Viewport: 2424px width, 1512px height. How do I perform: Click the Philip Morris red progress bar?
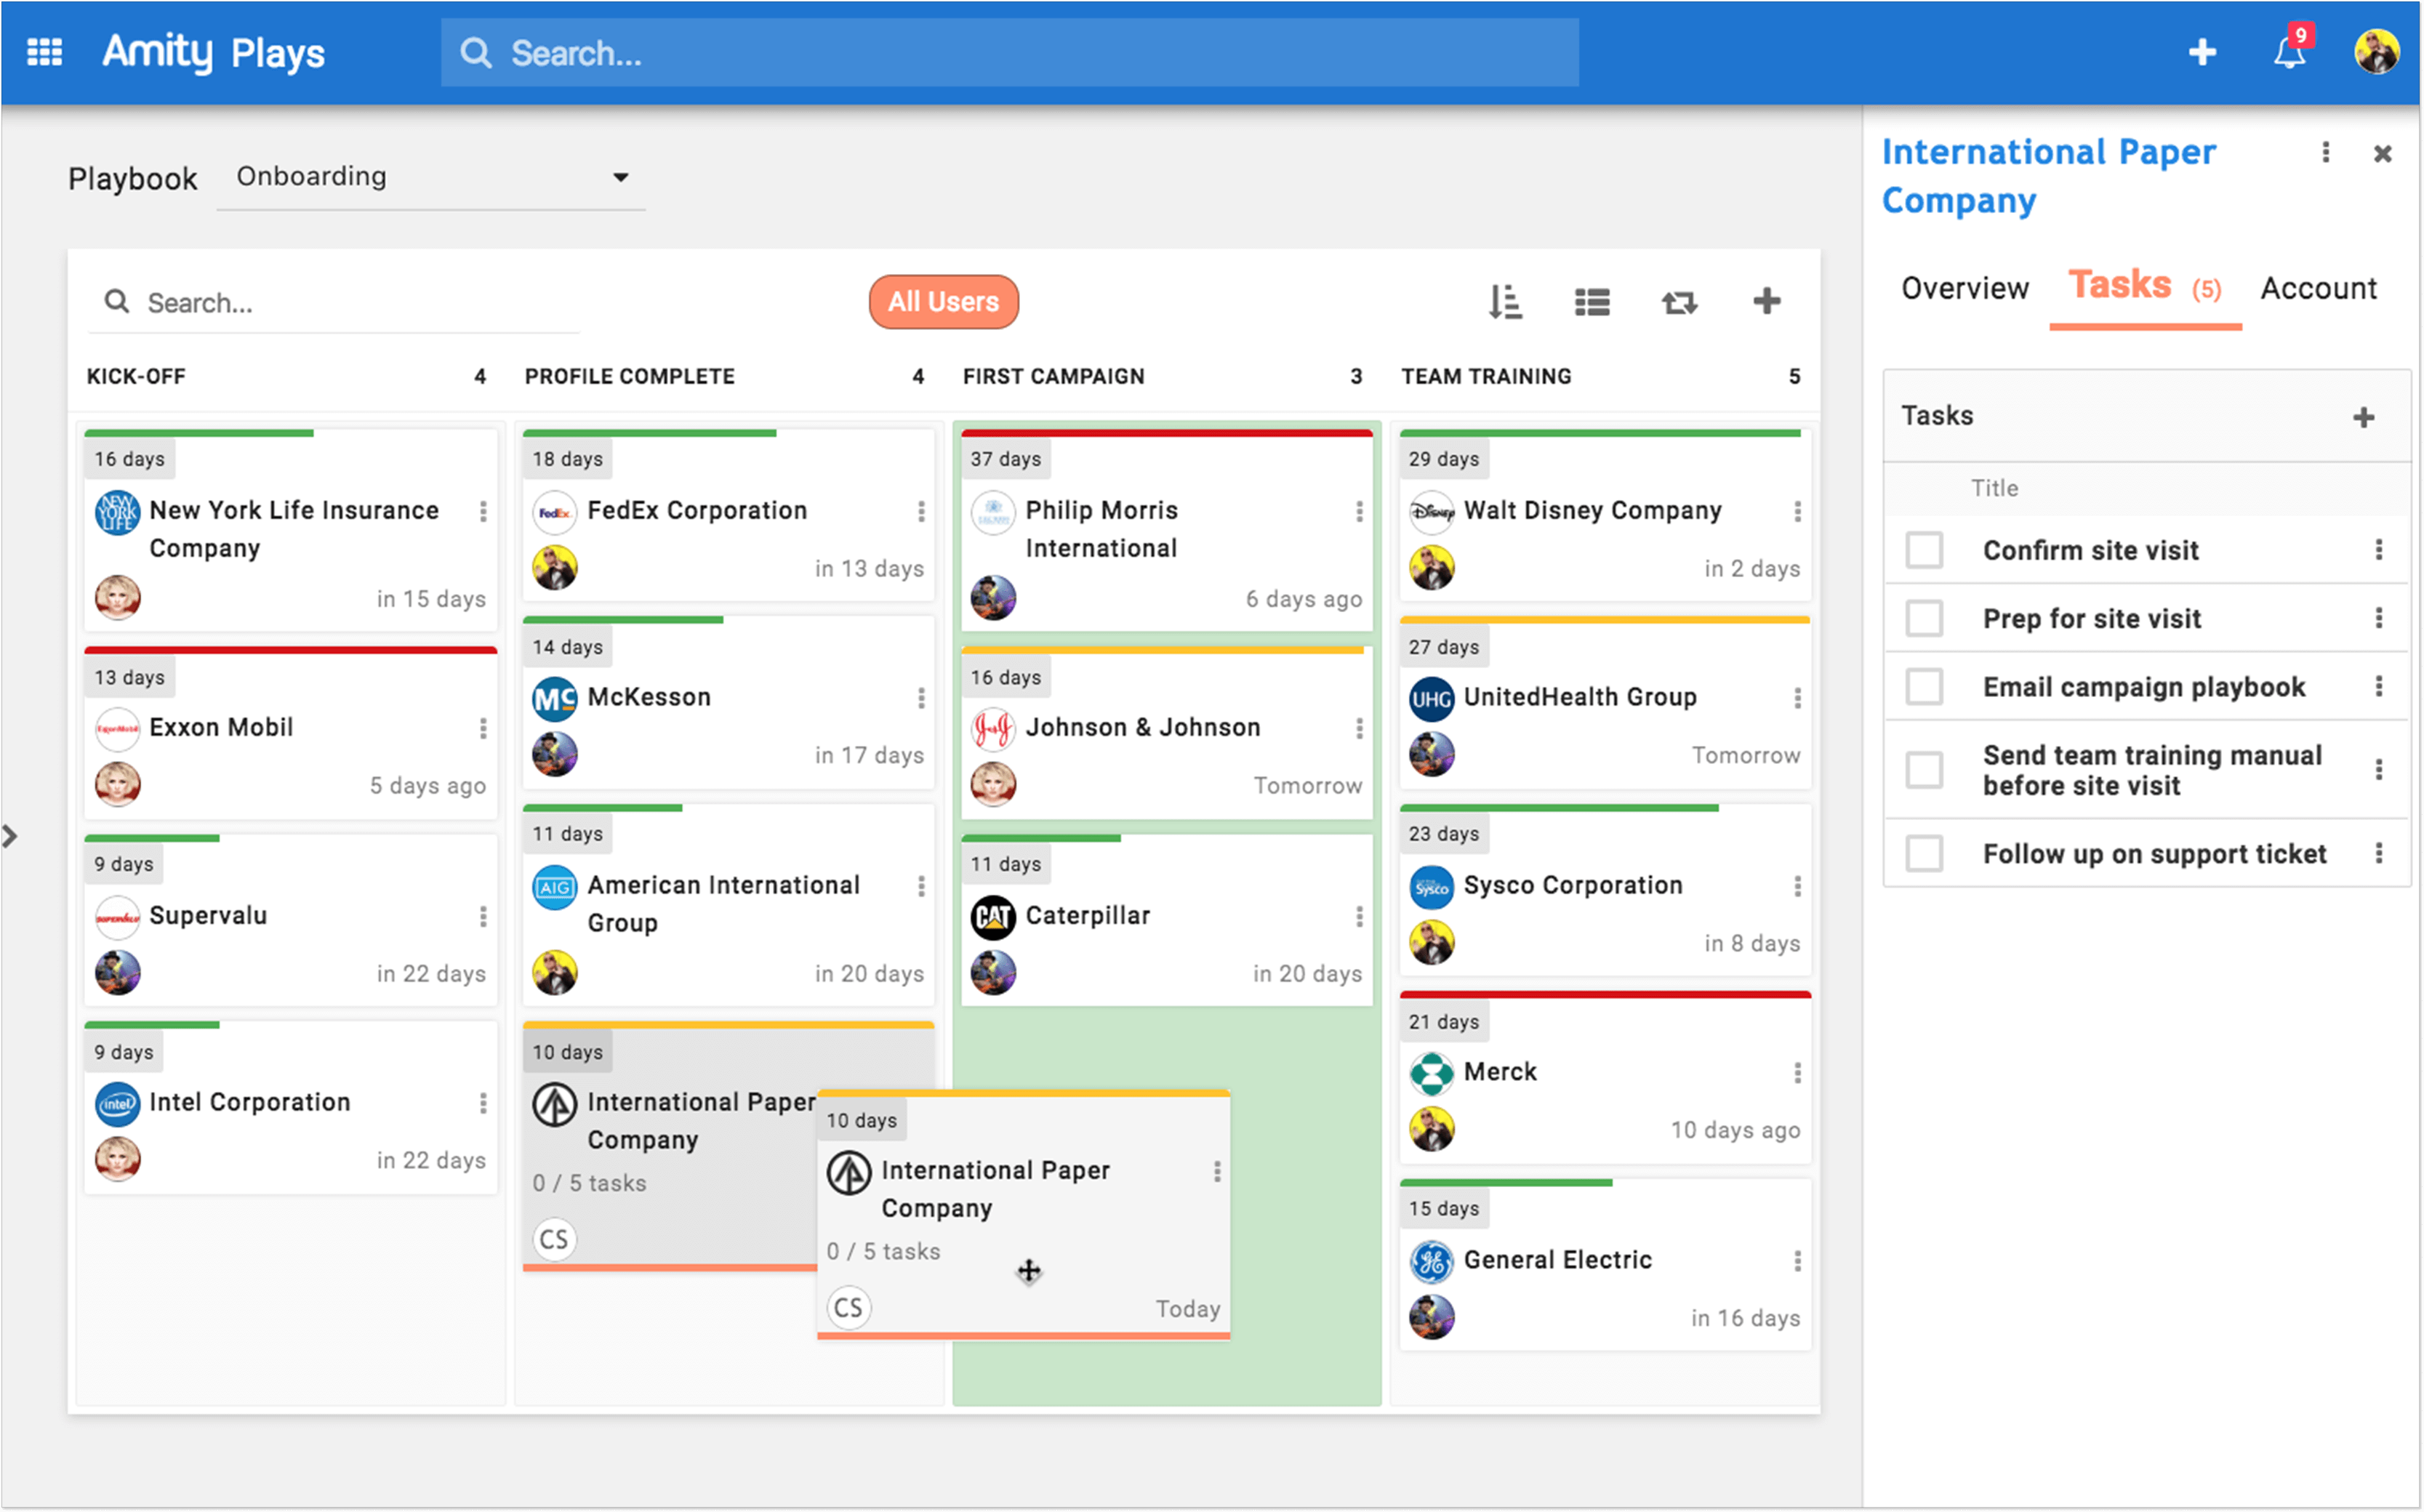coord(1166,433)
